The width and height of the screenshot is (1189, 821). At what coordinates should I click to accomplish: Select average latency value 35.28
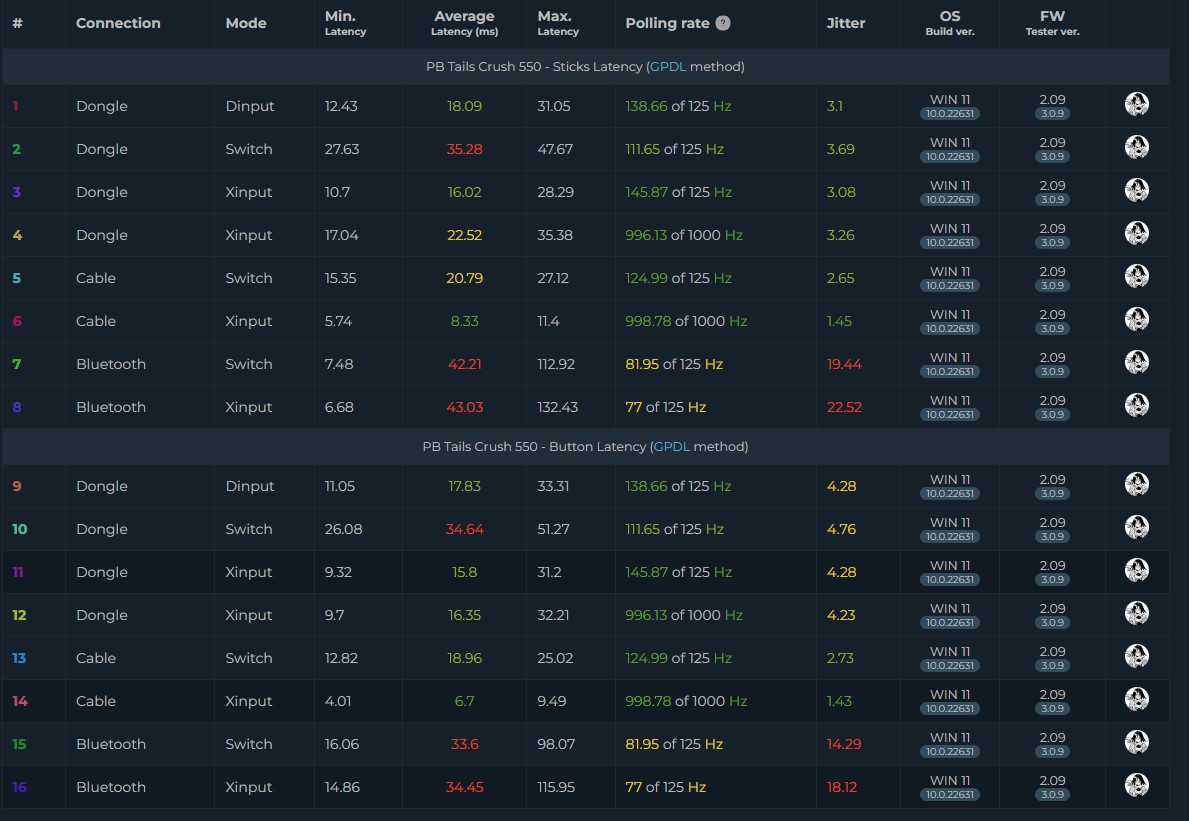(x=464, y=149)
